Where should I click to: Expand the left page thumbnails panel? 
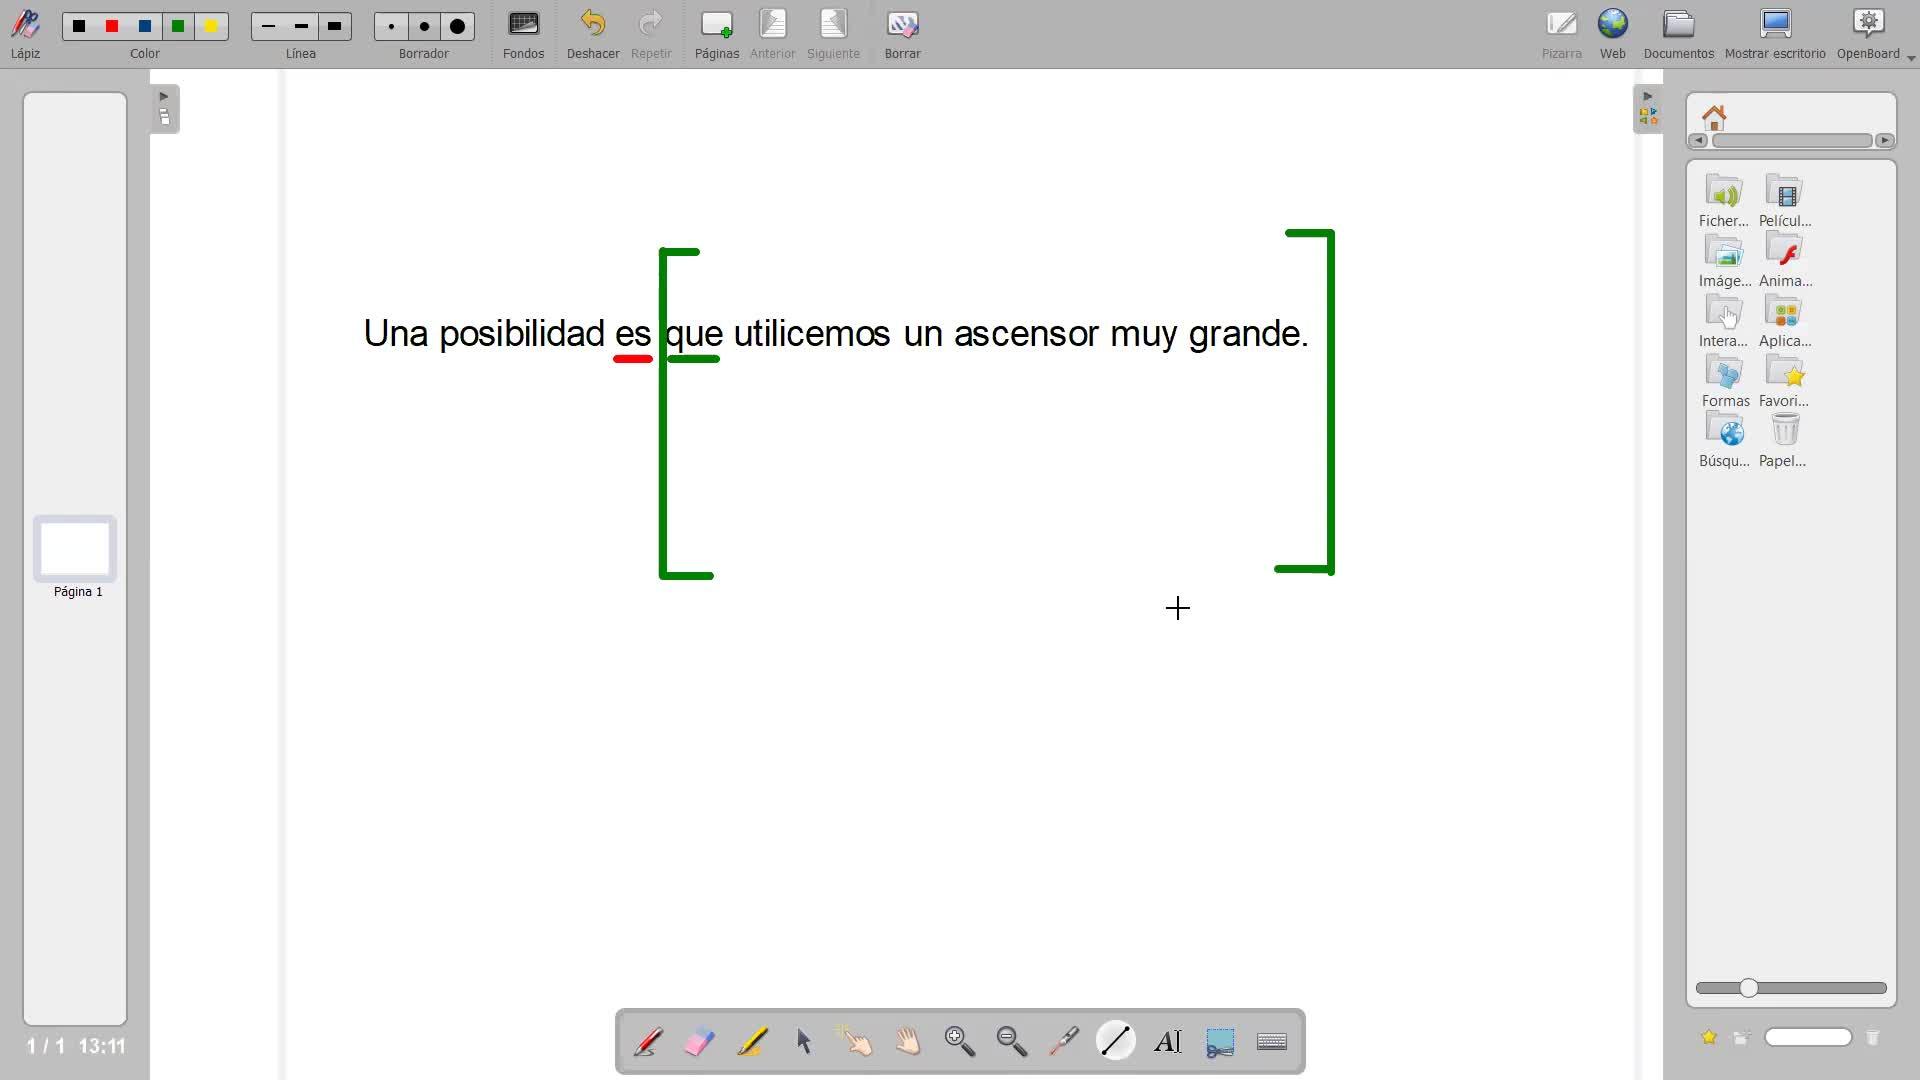[165, 108]
